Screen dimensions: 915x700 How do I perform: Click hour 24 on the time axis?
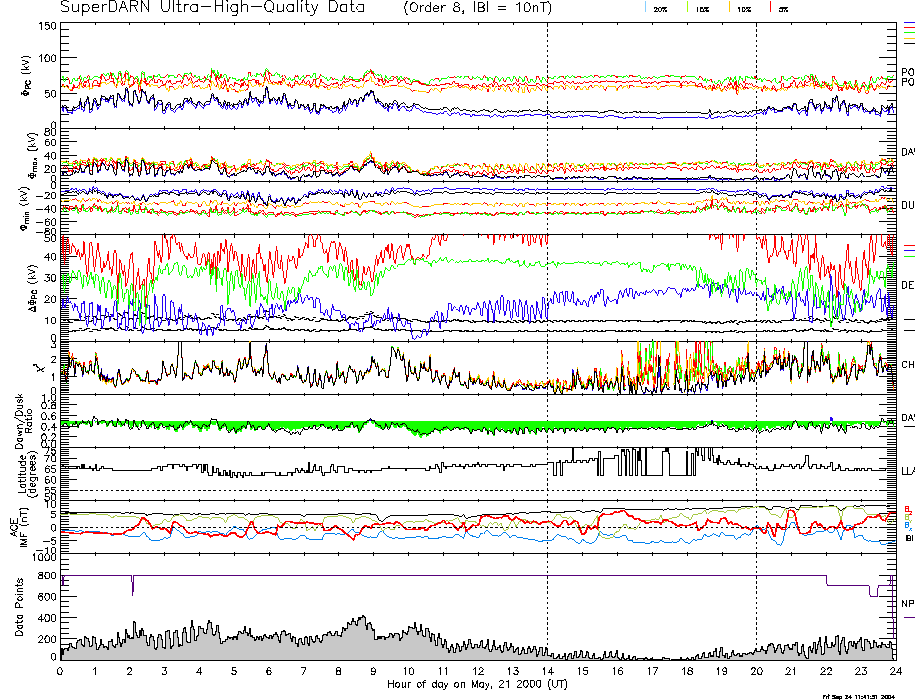[x=895, y=671]
